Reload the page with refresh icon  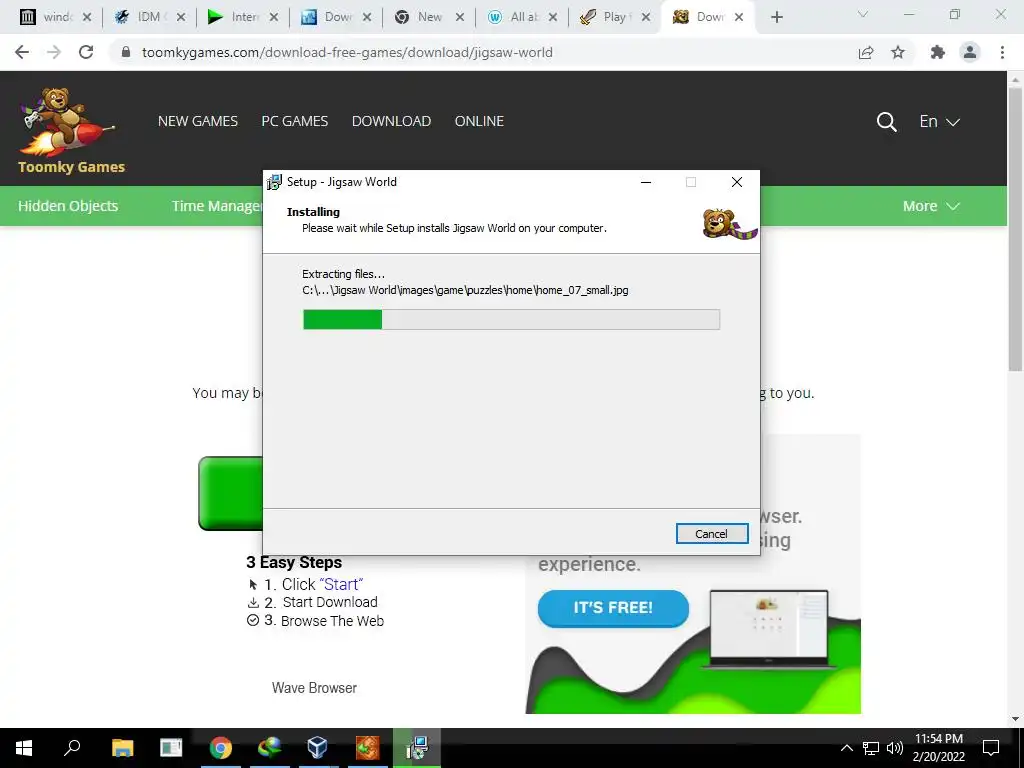(x=86, y=52)
